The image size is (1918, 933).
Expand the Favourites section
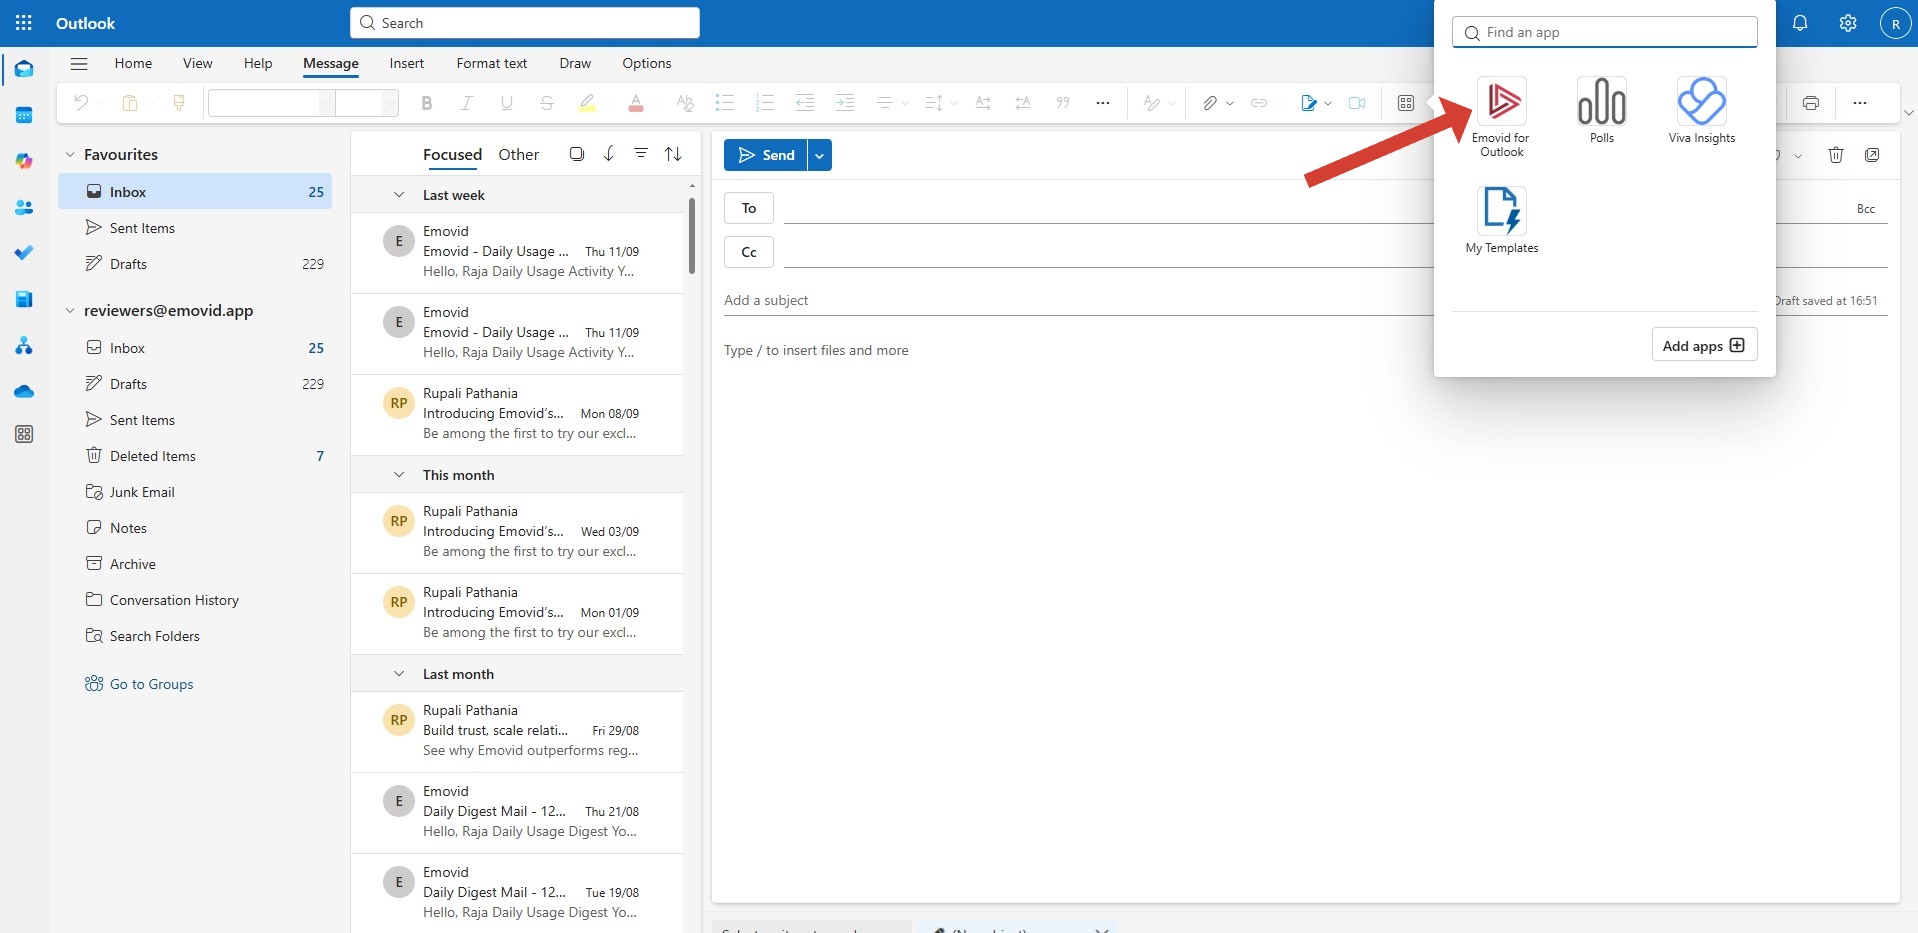68,154
